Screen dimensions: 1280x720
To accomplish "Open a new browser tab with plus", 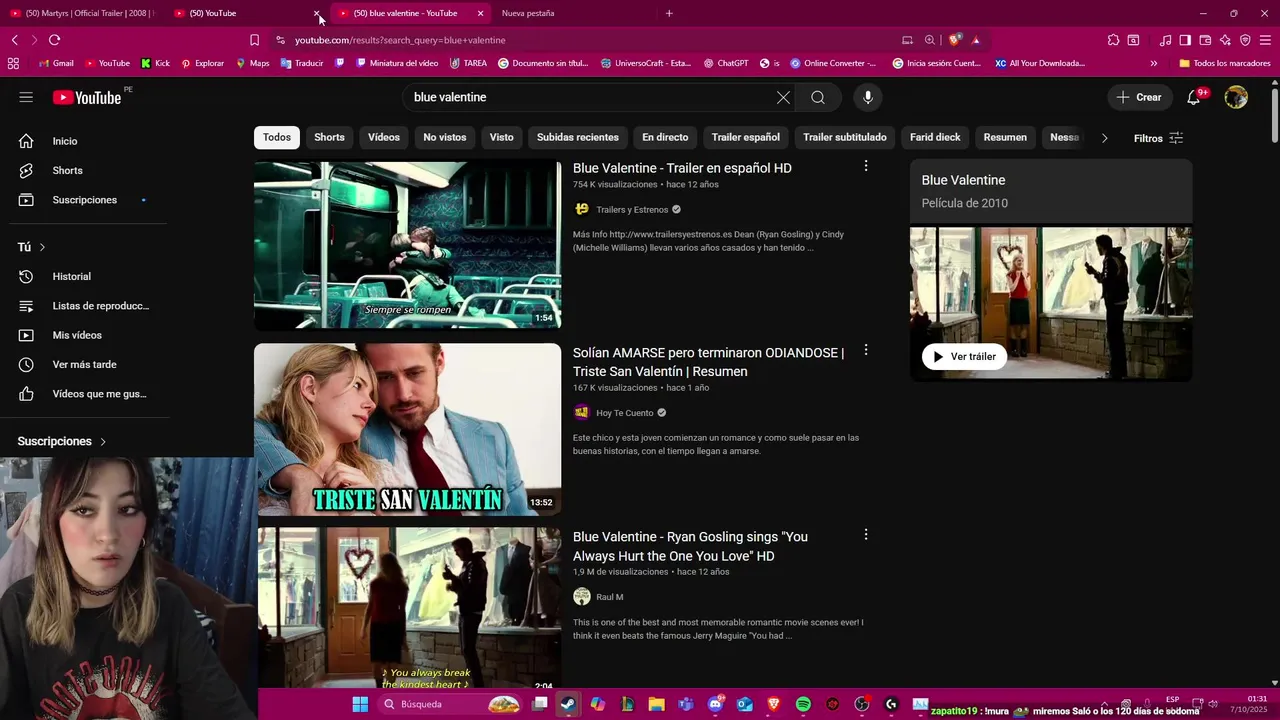I will click(669, 13).
